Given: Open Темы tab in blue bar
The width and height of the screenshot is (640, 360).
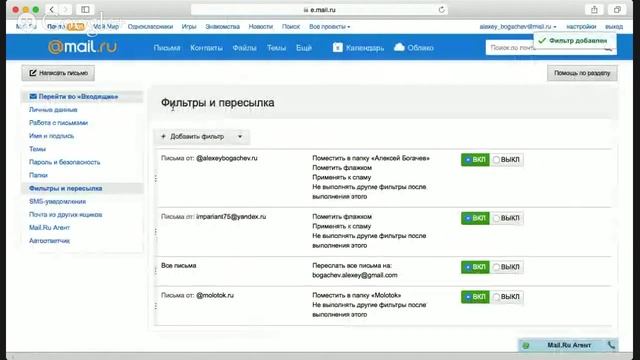Looking at the screenshot, I should (276, 48).
